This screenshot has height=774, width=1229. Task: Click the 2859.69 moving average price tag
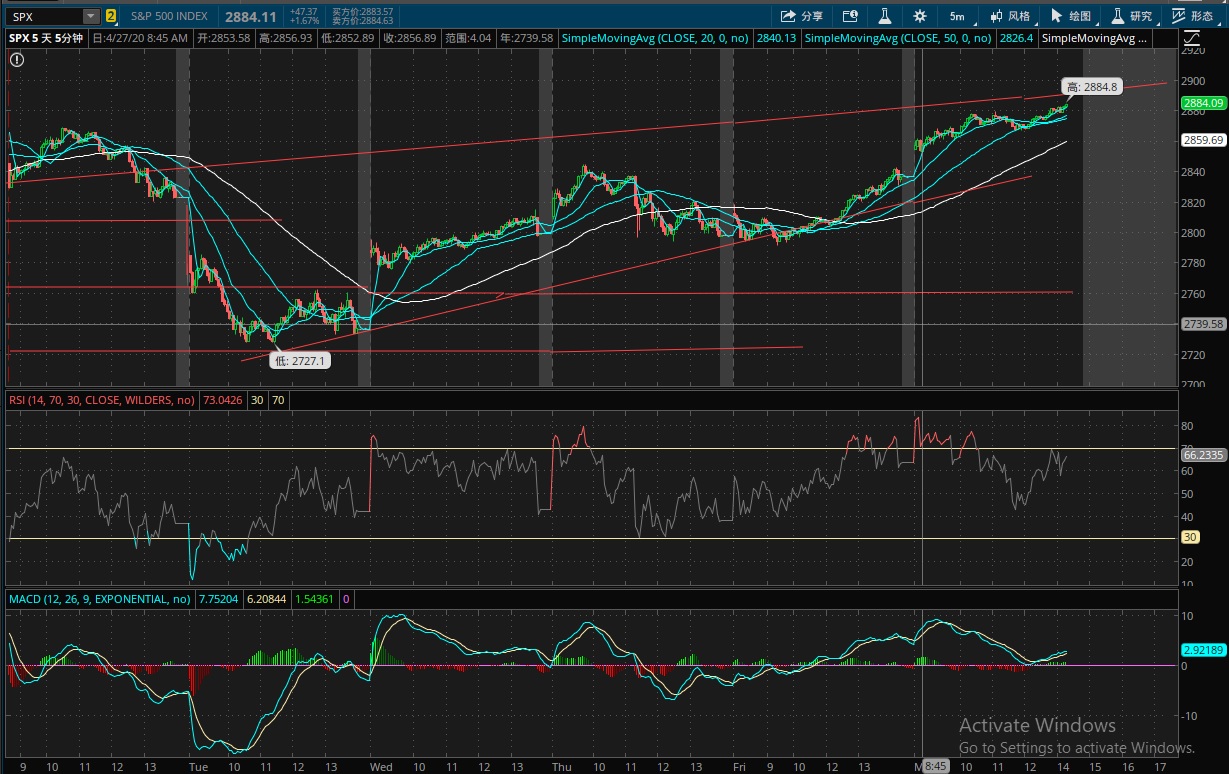[1203, 140]
